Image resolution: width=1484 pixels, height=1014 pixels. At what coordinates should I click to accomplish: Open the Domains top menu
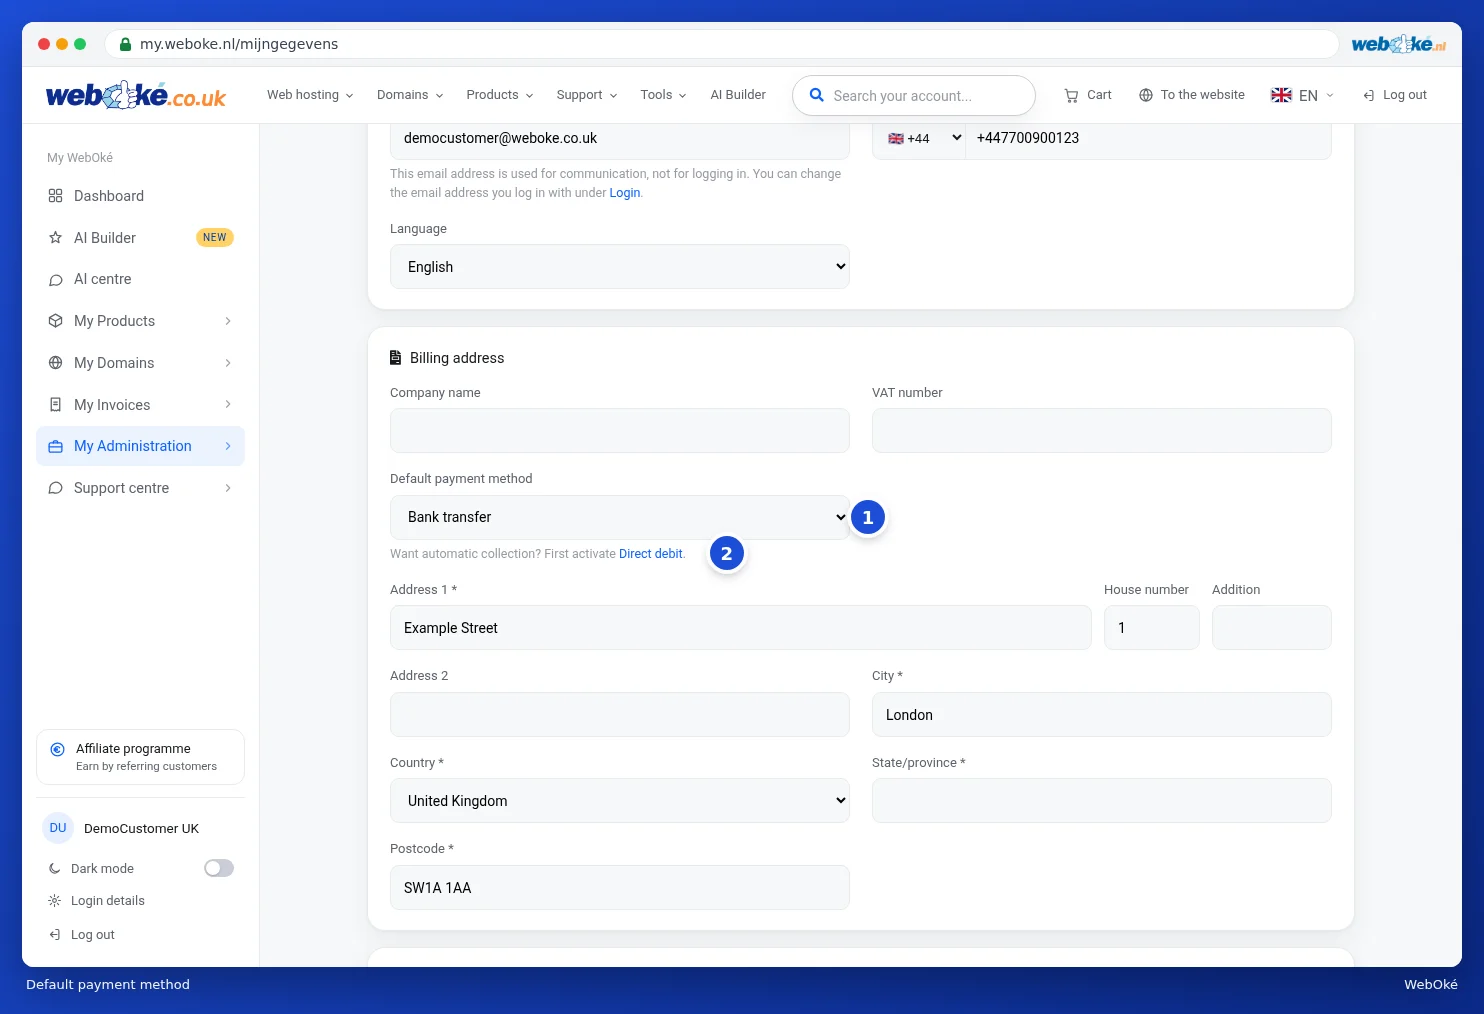coord(410,95)
